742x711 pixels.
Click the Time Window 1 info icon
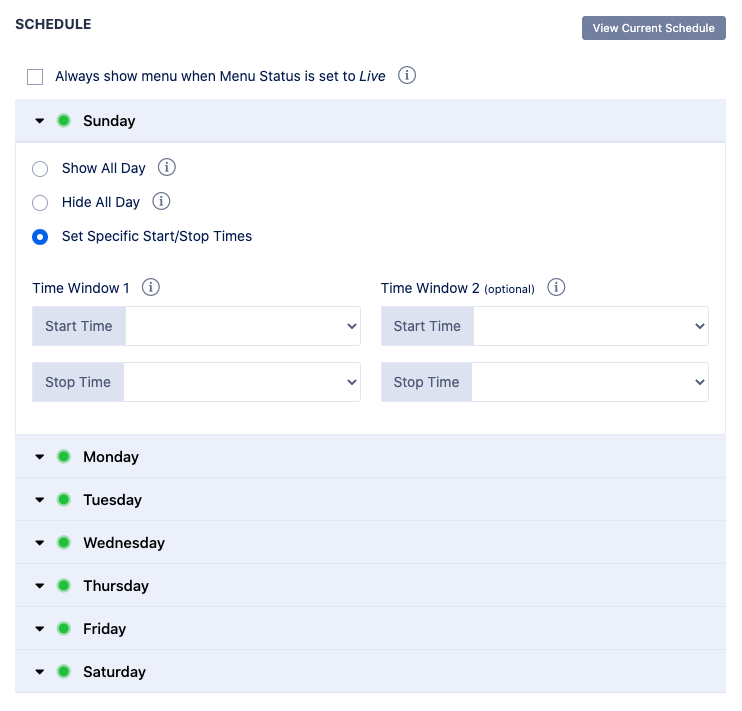pyautogui.click(x=151, y=288)
